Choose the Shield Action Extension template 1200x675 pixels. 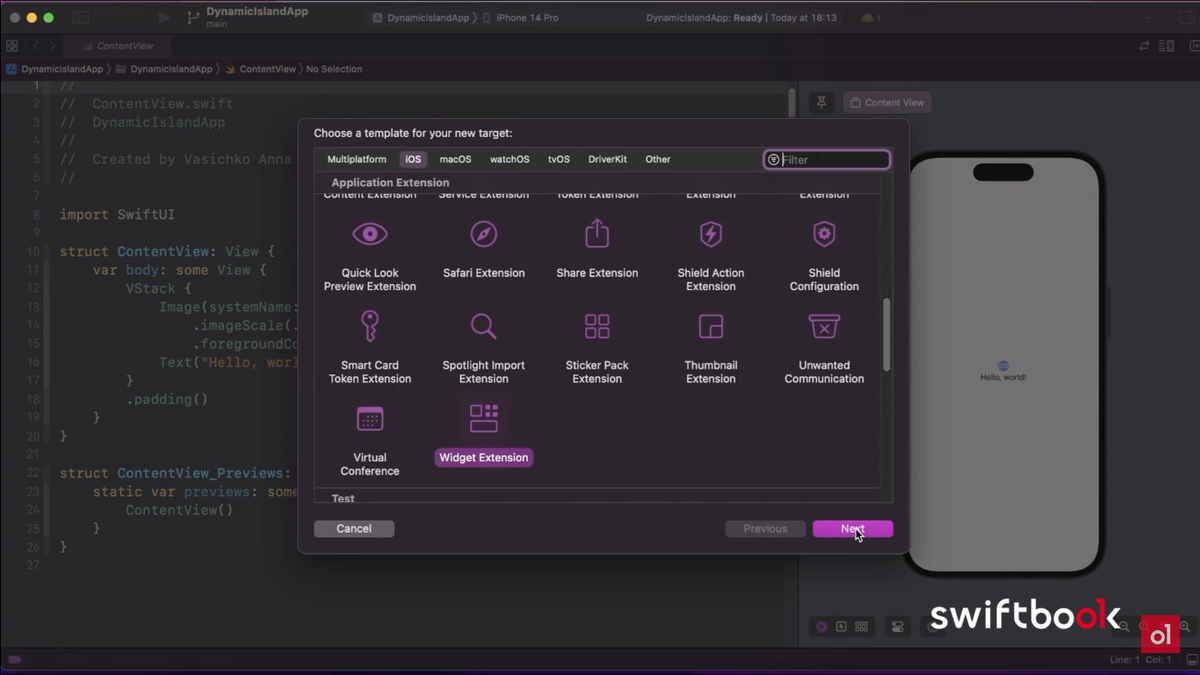click(x=711, y=255)
